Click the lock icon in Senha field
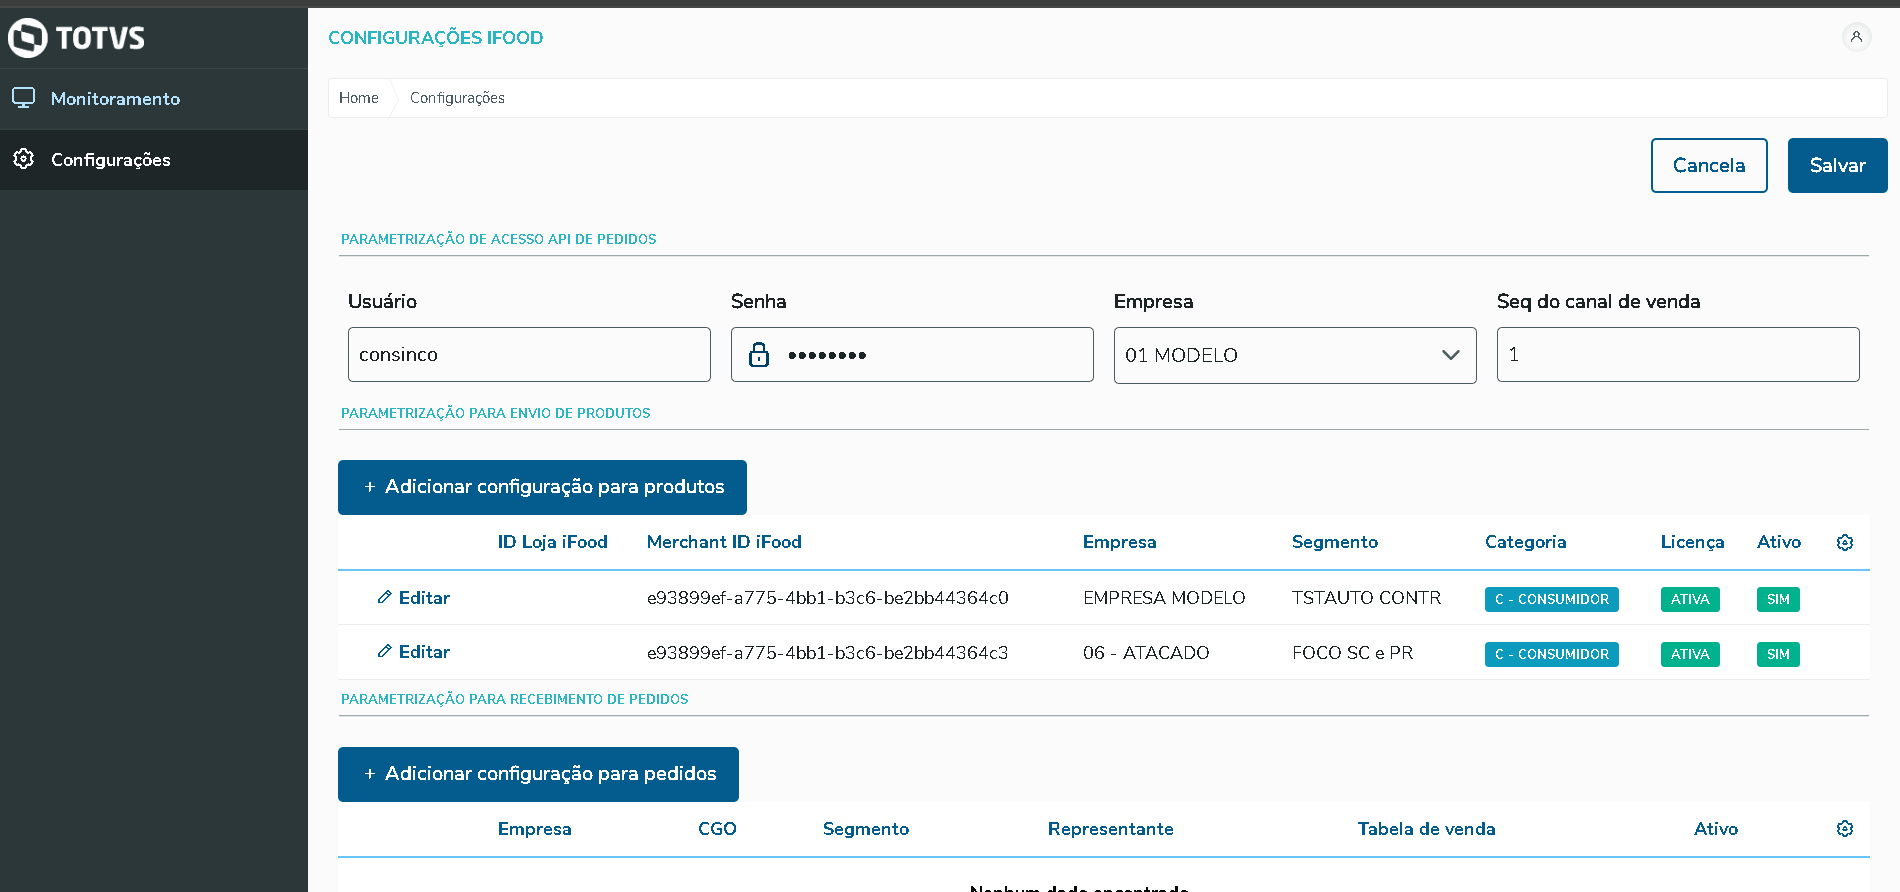This screenshot has width=1900, height=892. (x=759, y=354)
